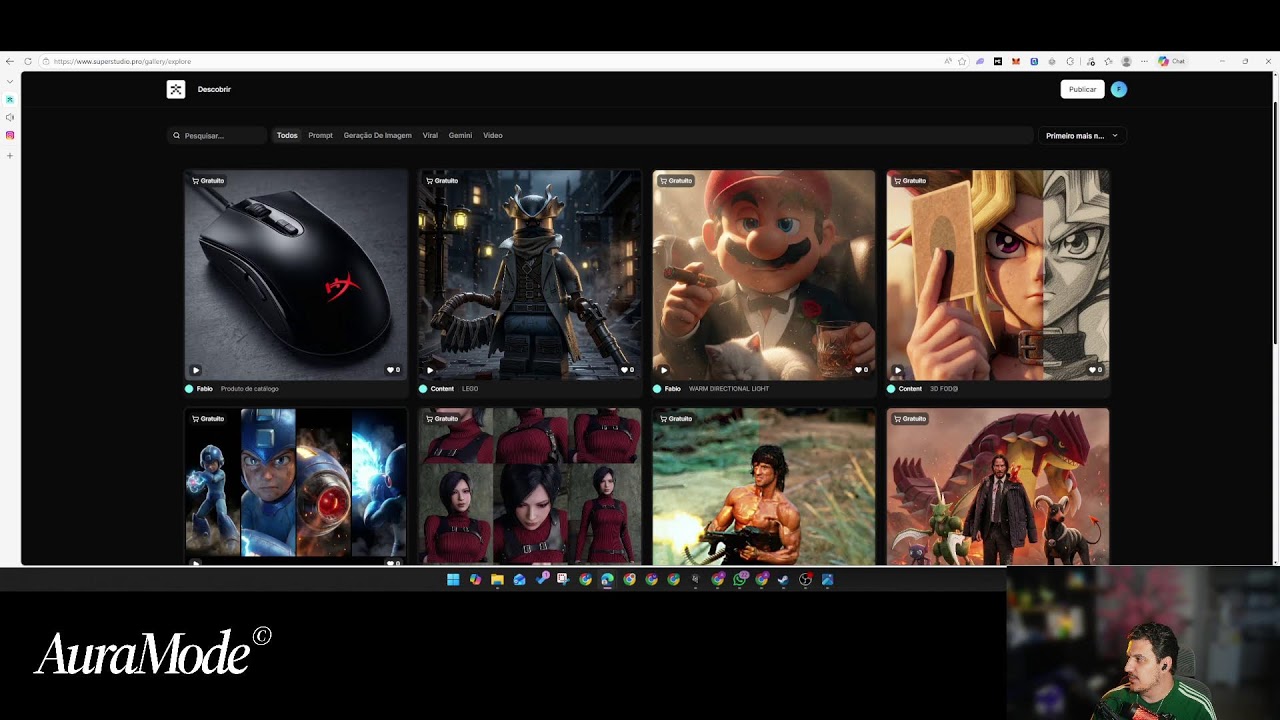Play the 3D FOD@ anime card video
Image resolution: width=1280 pixels, height=720 pixels.
(898, 370)
